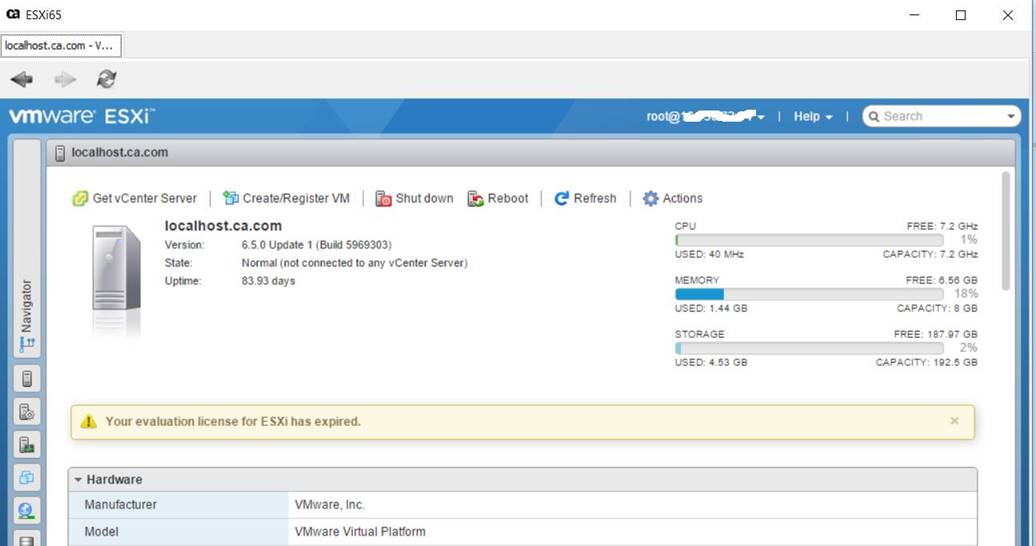Collapse the Hardware section arrow
1036x546 pixels.
[x=78, y=480]
